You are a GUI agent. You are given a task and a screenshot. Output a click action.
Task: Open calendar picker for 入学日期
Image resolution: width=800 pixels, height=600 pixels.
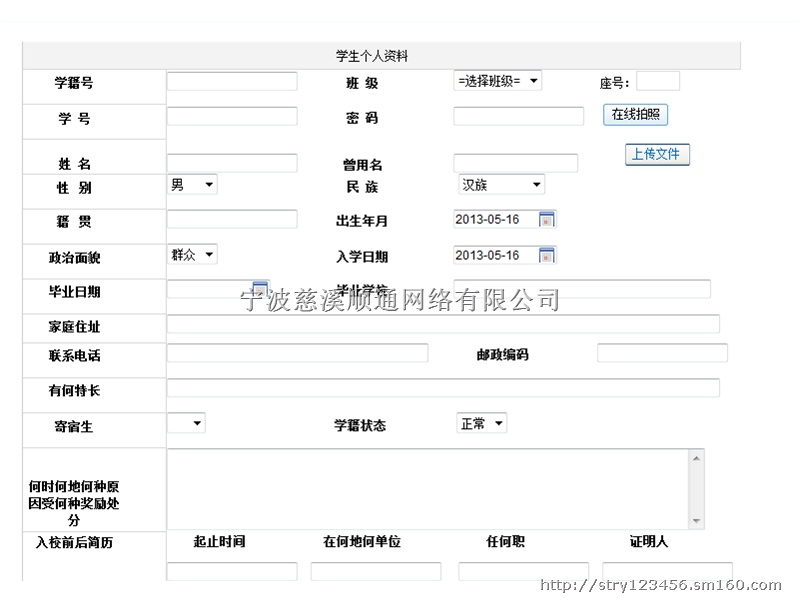[547, 255]
